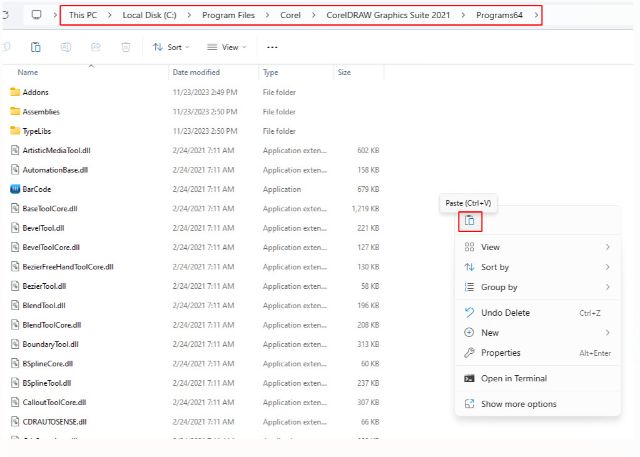The height and width of the screenshot is (457, 640).
Task: Select file BezierFreeHandToolCore.dll
Action: [68, 267]
